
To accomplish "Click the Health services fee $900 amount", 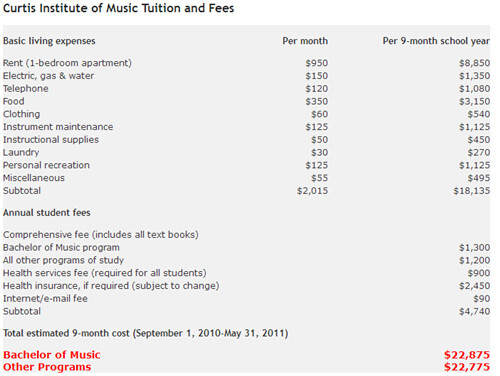I will click(x=479, y=273).
